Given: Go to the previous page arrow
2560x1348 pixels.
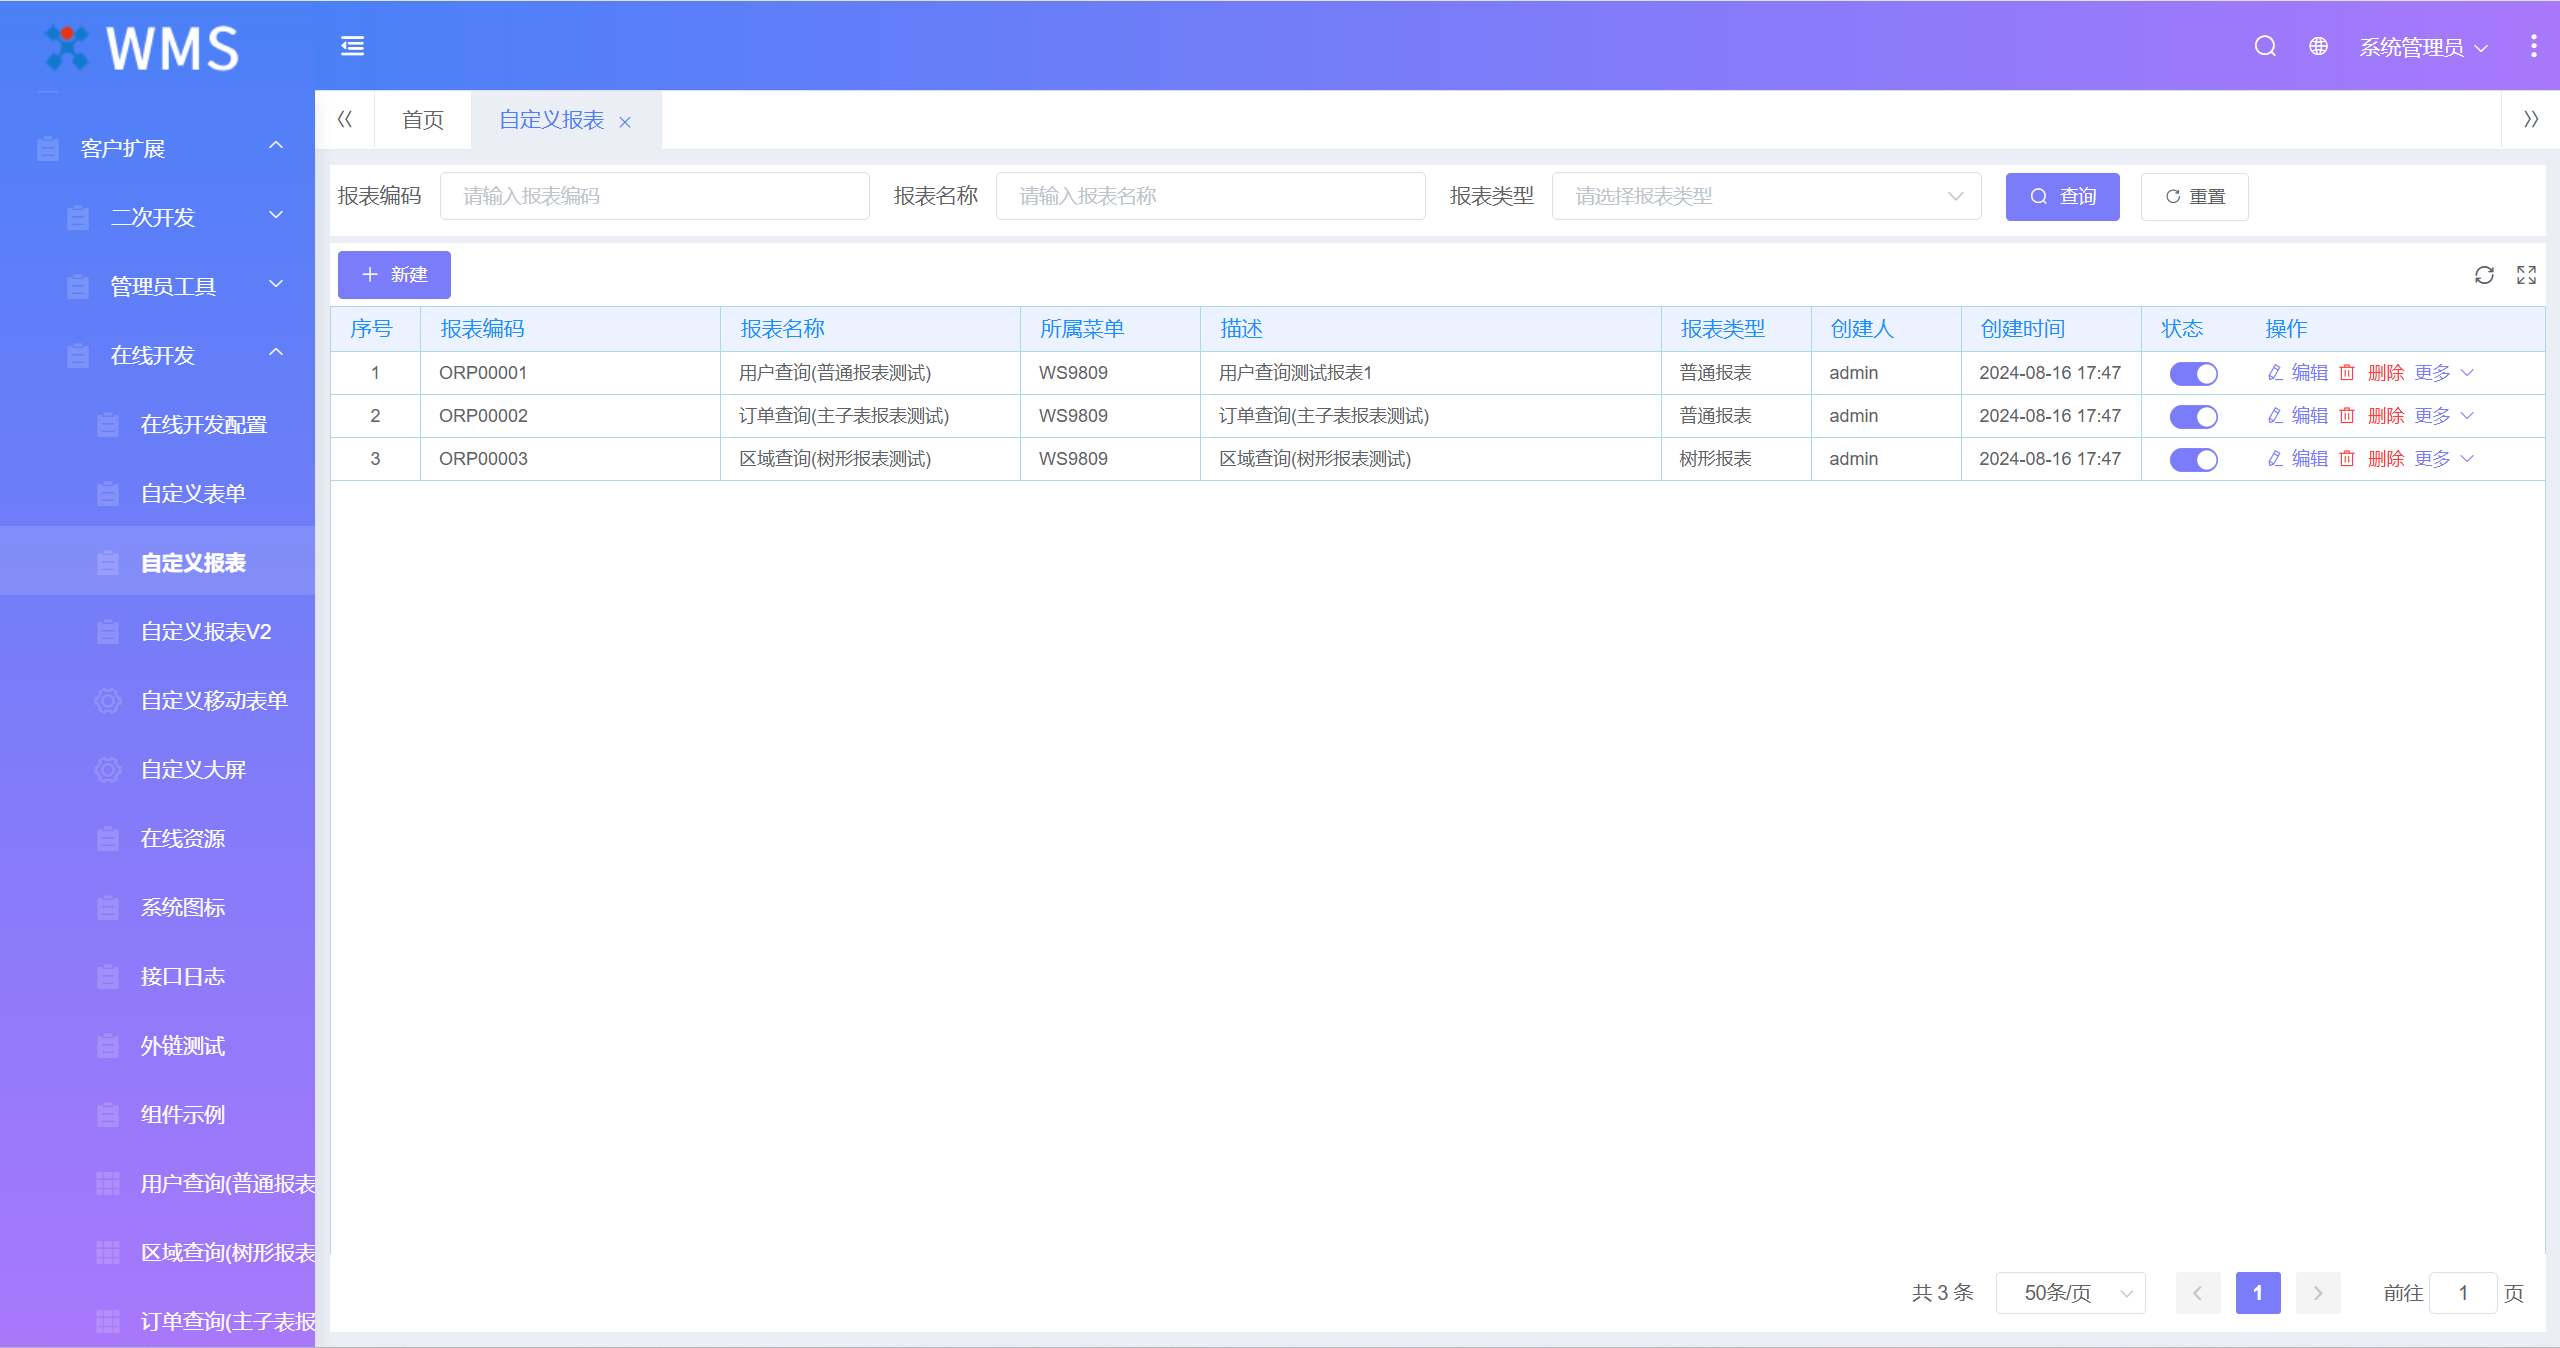Looking at the screenshot, I should coord(2198,1293).
